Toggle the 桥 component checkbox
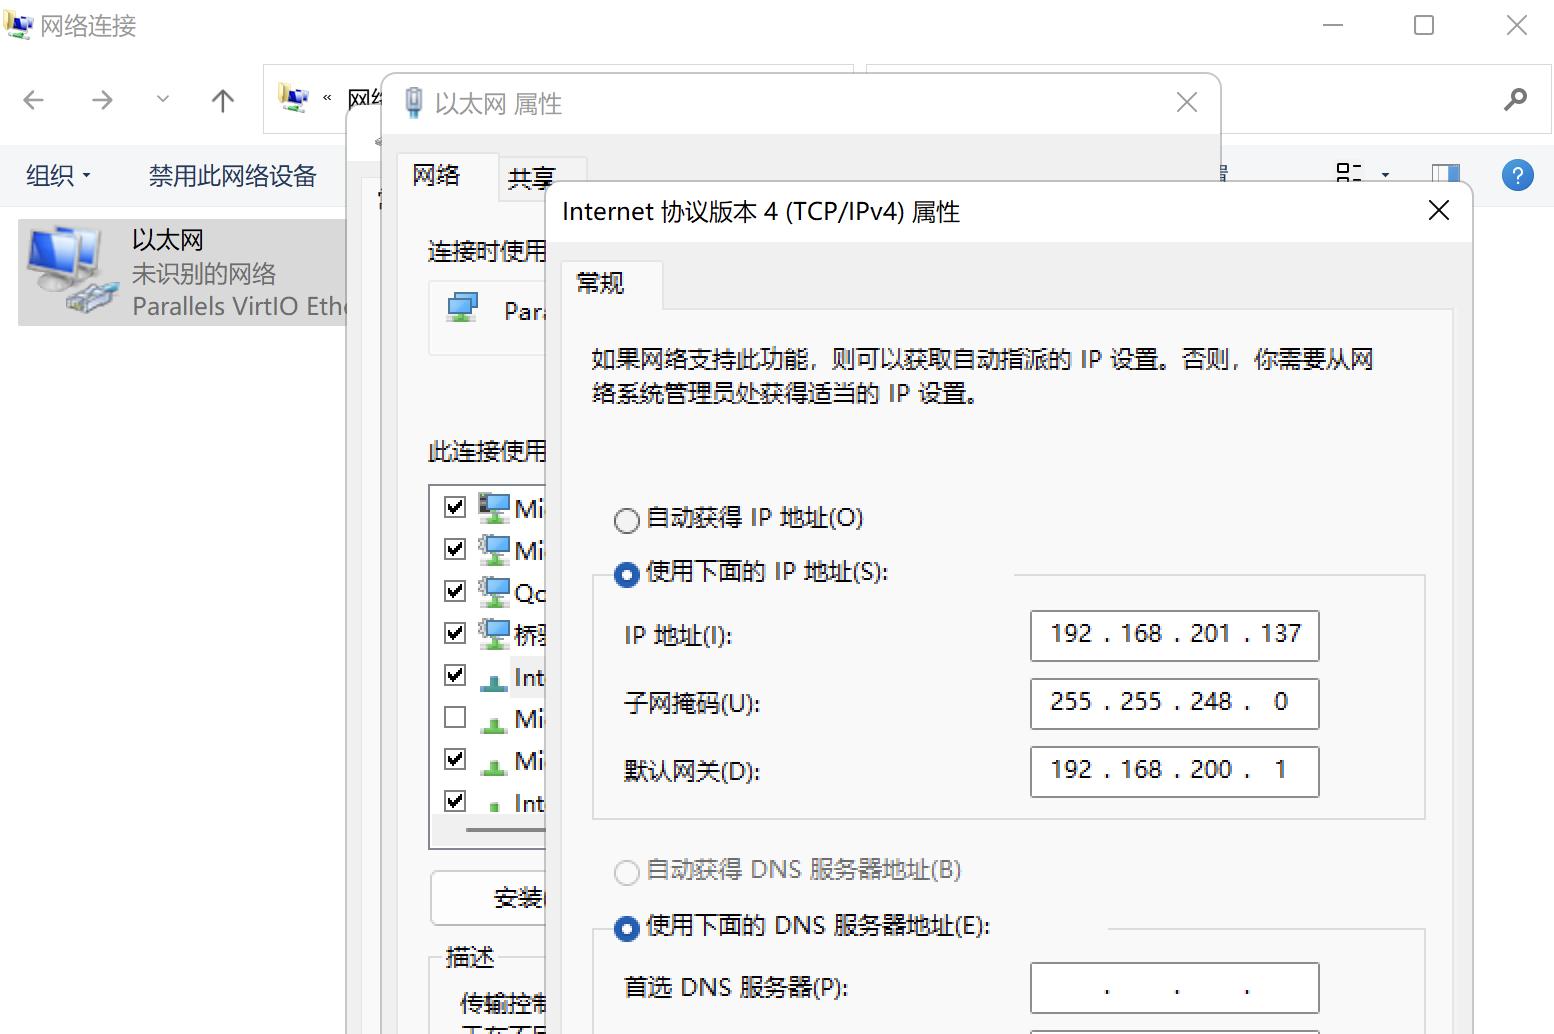 [x=455, y=633]
